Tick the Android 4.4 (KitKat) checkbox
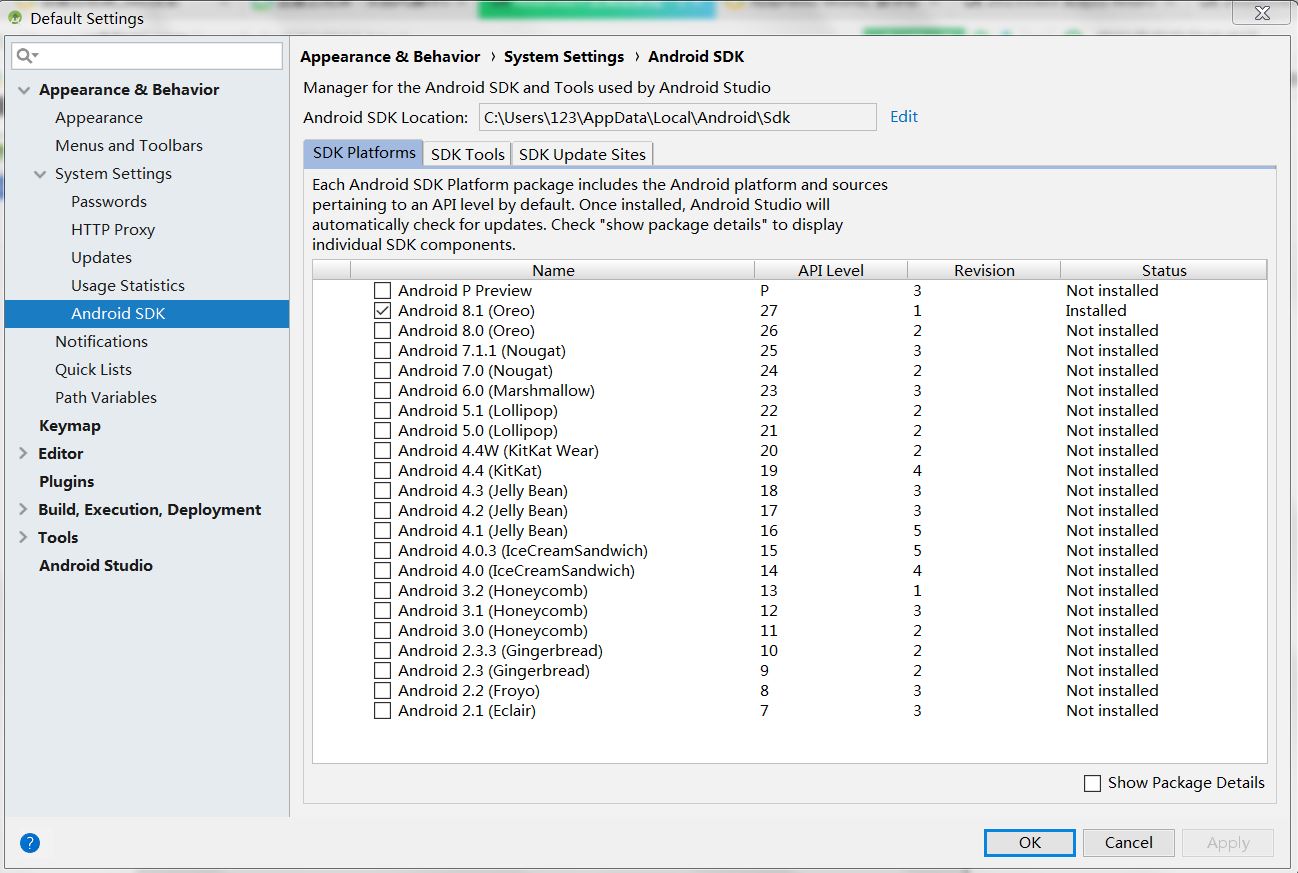 tap(382, 471)
